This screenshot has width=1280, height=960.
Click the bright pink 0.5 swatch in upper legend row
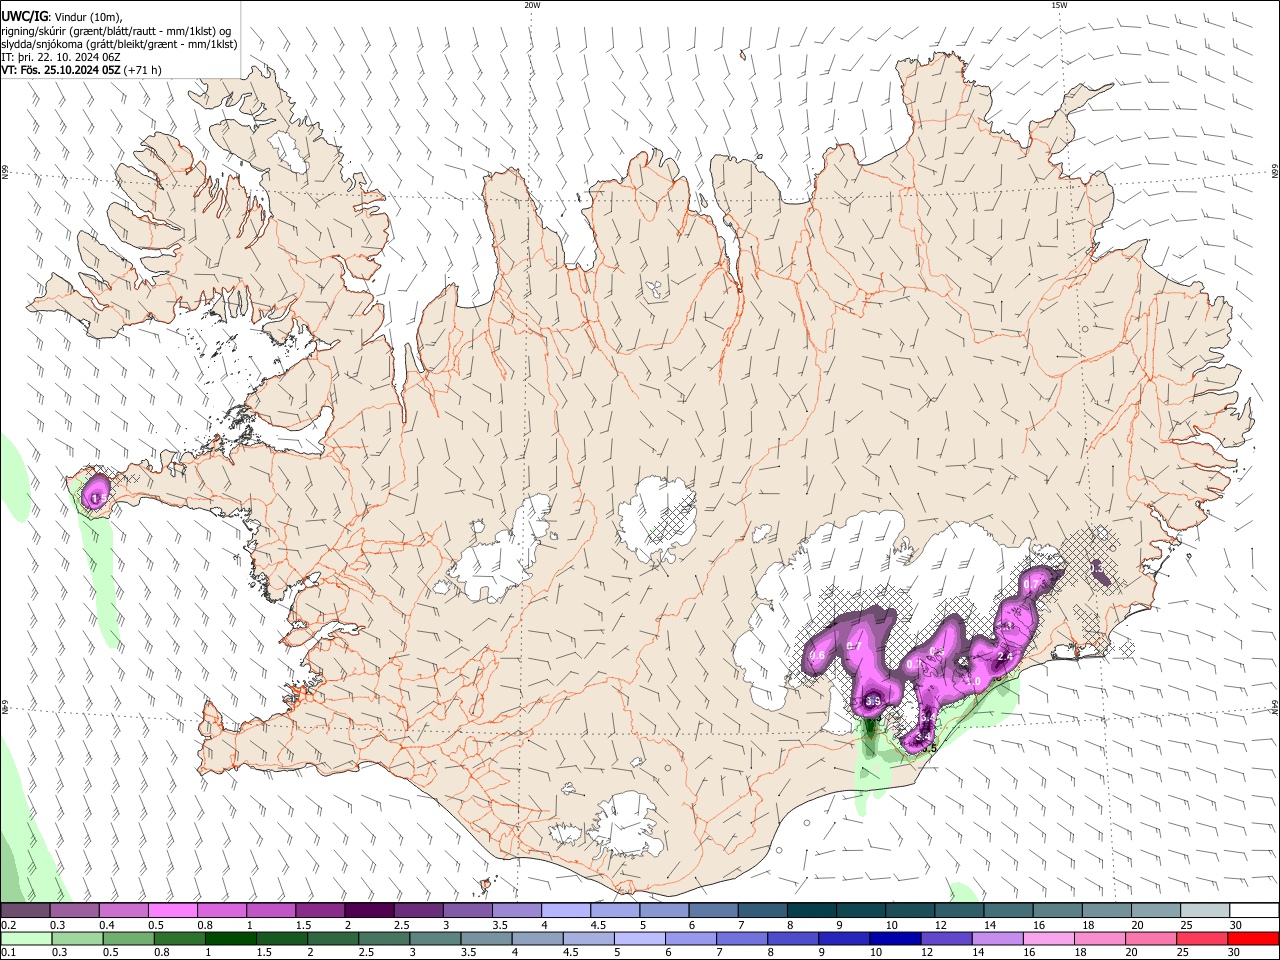(172, 911)
